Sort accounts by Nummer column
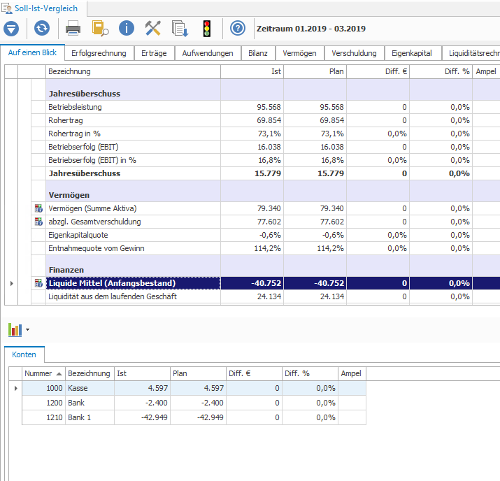 43,373
